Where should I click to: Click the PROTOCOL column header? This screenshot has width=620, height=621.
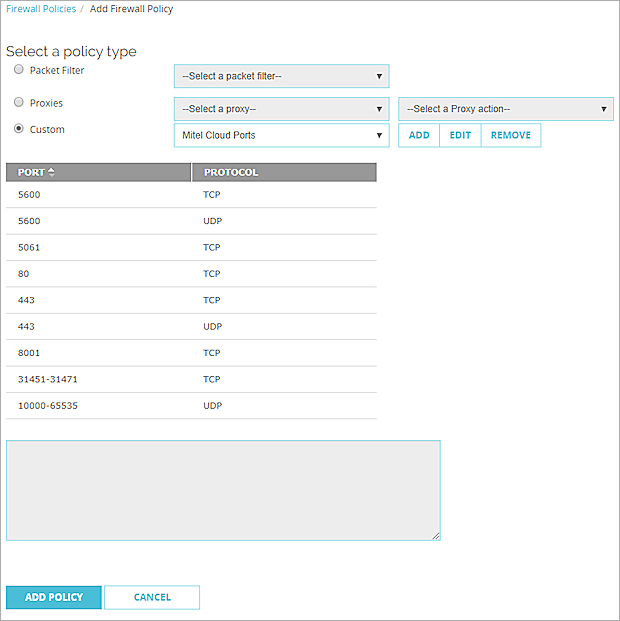coord(231,172)
